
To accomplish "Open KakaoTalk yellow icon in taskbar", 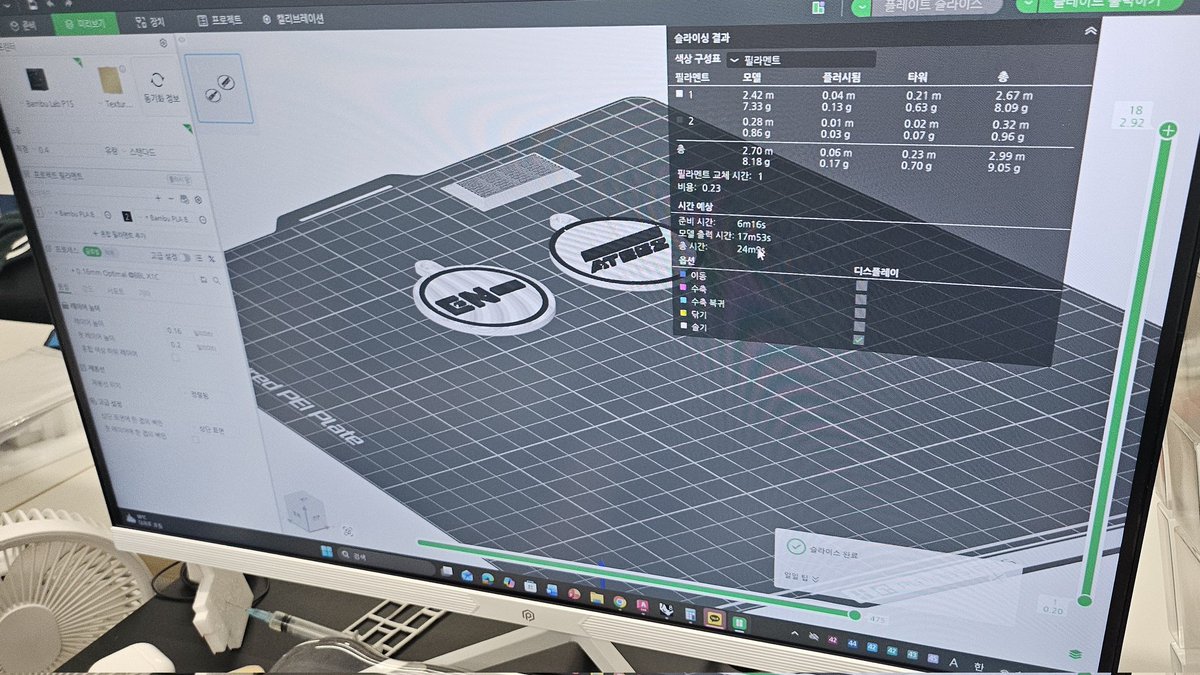I will [715, 620].
